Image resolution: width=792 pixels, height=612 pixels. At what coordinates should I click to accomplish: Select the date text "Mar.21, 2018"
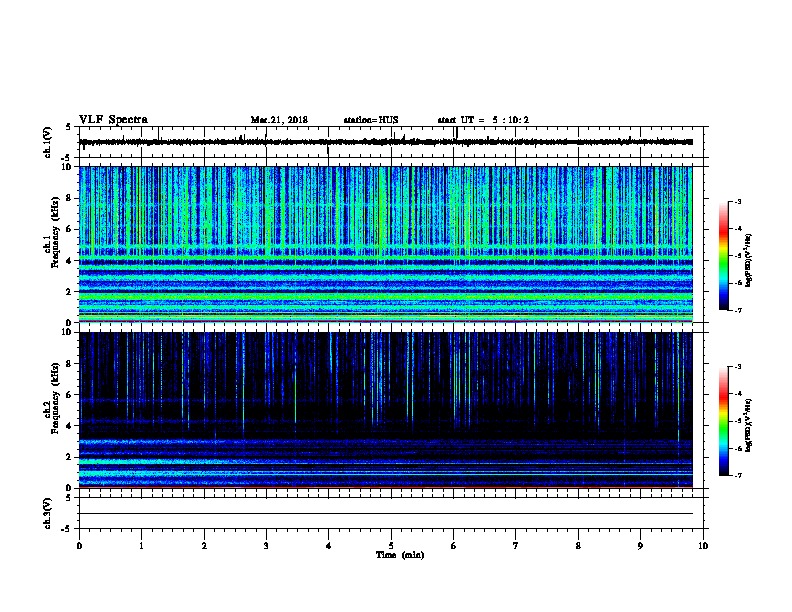tap(279, 120)
